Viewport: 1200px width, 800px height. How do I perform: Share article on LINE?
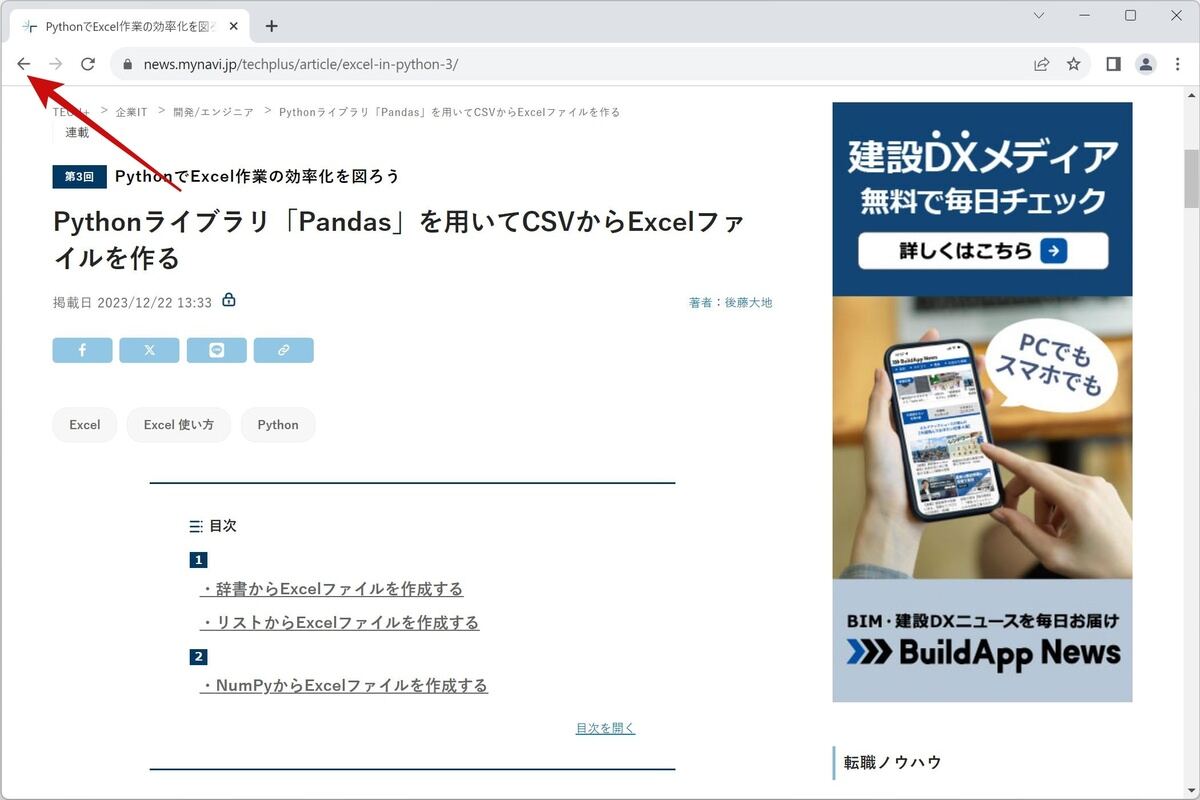(216, 350)
